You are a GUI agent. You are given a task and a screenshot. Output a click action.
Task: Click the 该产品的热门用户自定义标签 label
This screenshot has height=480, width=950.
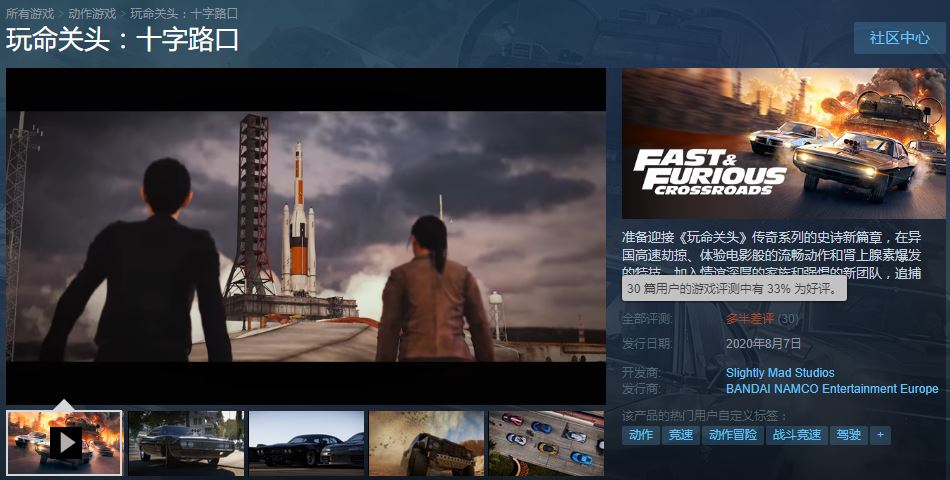pos(705,416)
